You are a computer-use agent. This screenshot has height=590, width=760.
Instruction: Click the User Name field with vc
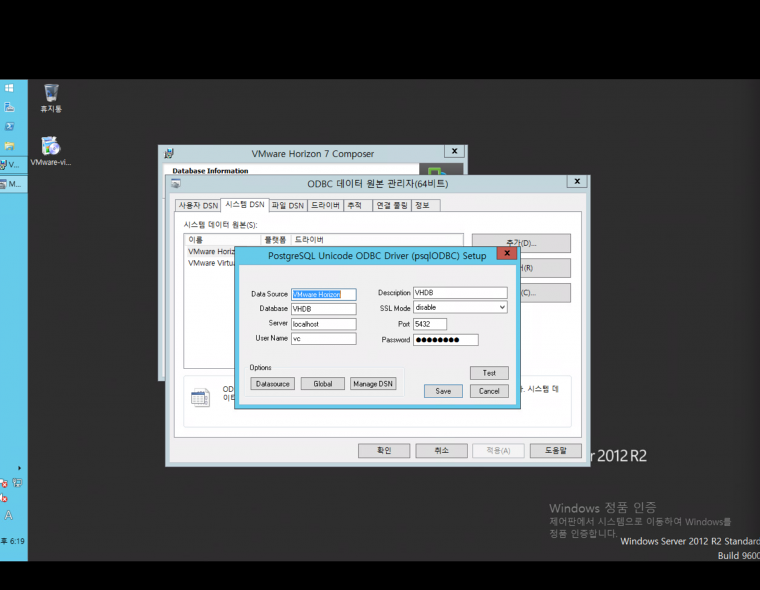(324, 338)
